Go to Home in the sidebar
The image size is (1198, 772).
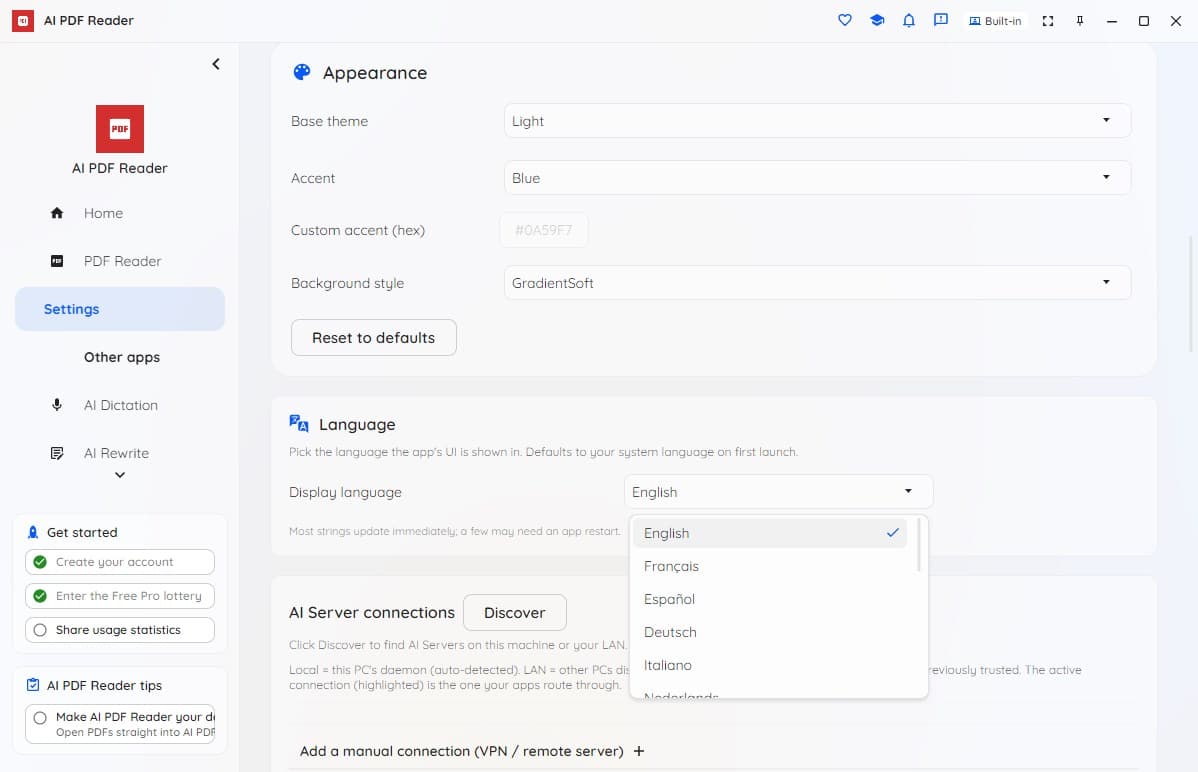[120, 213]
